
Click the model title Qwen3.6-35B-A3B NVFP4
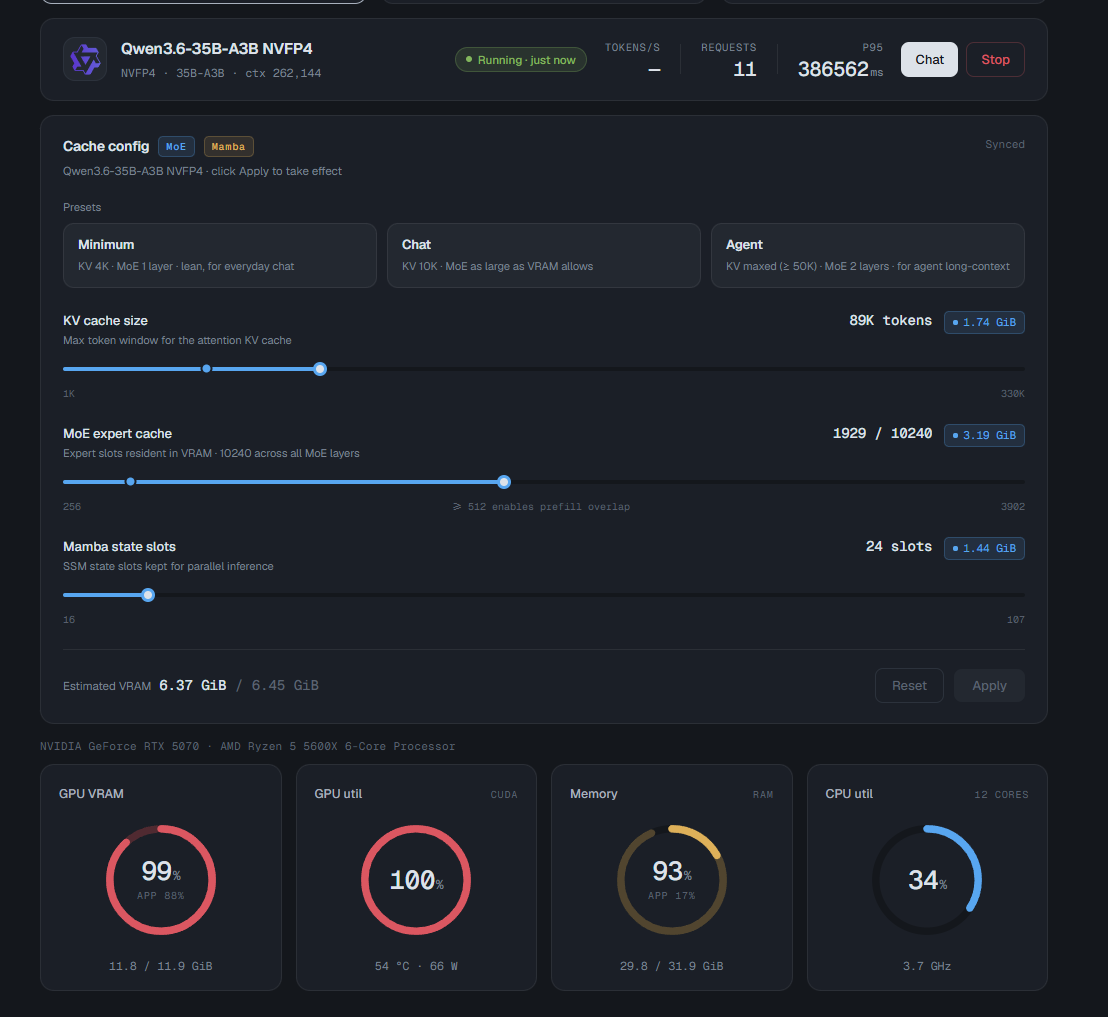point(216,49)
